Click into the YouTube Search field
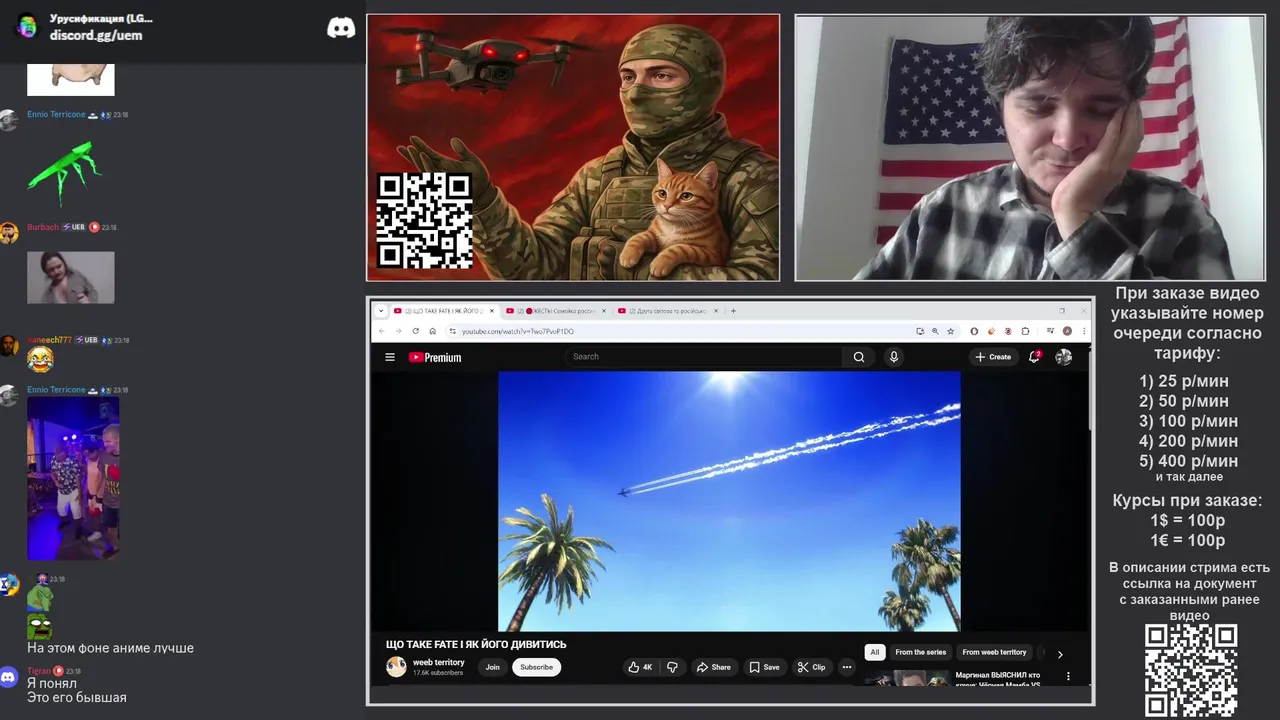This screenshot has height=720, width=1280. tap(705, 357)
